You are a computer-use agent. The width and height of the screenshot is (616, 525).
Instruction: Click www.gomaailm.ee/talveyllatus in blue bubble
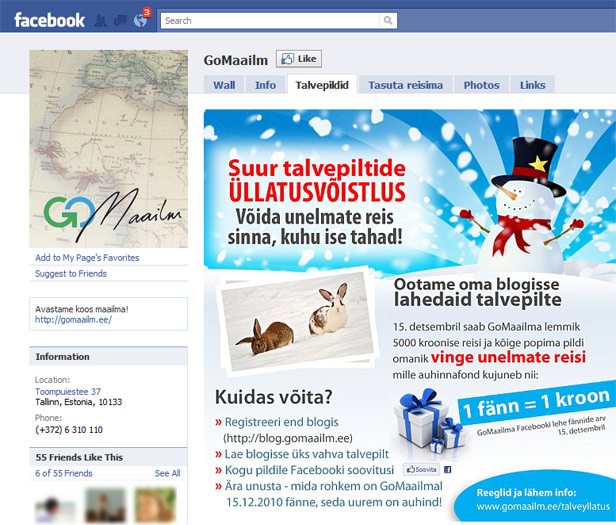543,507
